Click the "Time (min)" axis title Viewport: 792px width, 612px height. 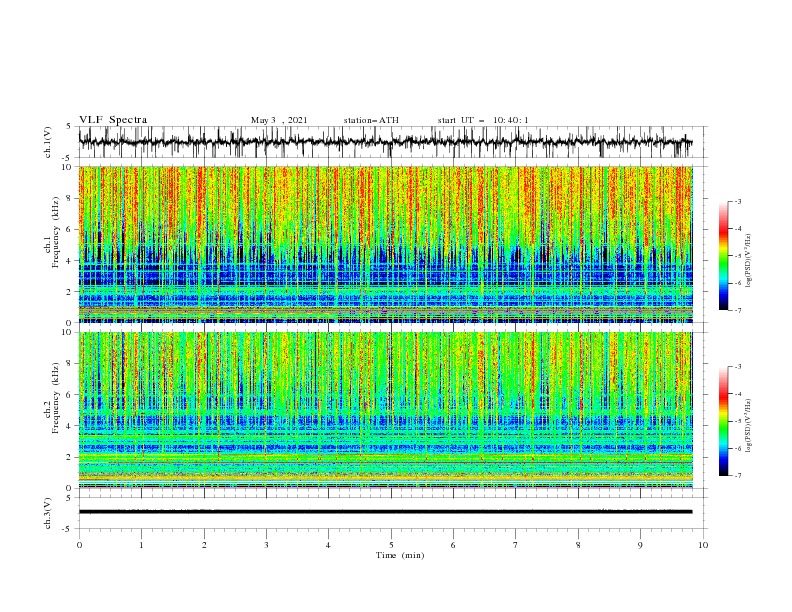click(x=400, y=555)
